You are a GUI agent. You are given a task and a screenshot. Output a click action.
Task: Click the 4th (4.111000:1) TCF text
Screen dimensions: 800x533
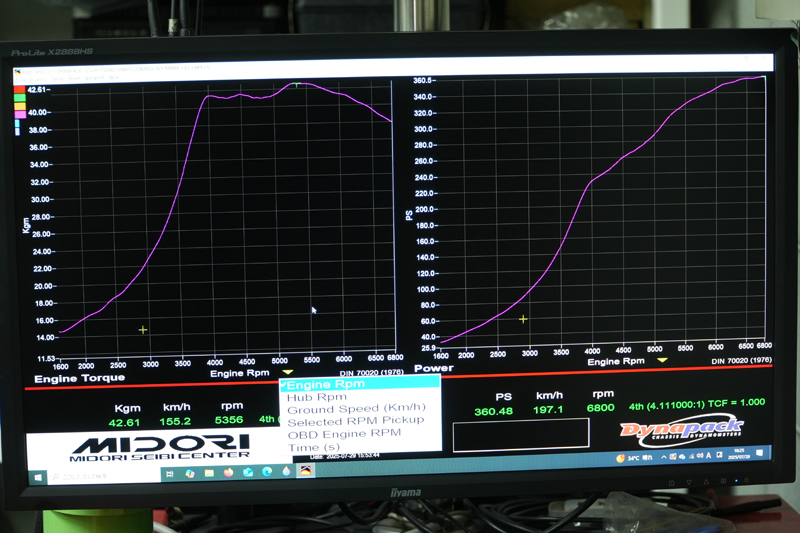[696, 404]
